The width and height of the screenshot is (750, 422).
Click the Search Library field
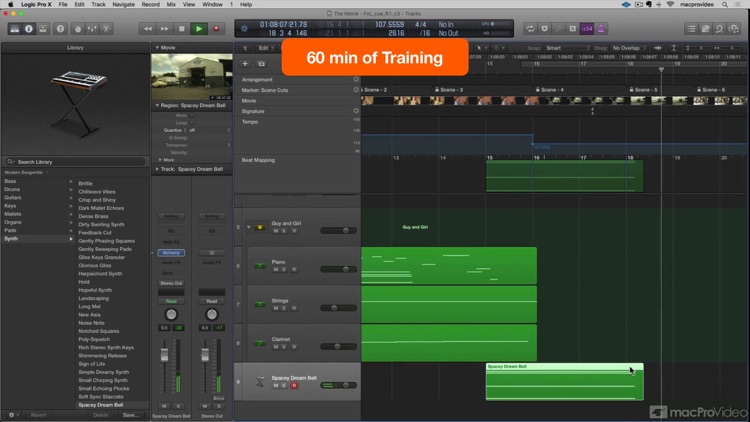75,162
